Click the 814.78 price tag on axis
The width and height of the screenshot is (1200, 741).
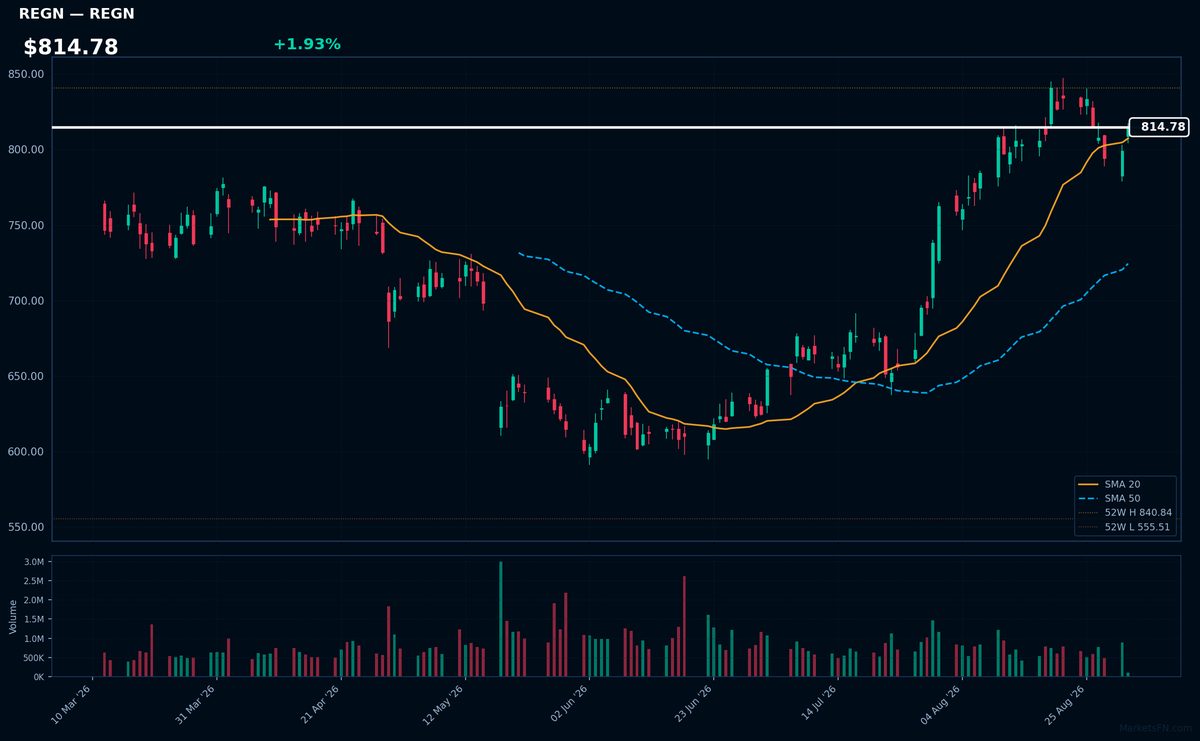[1159, 127]
